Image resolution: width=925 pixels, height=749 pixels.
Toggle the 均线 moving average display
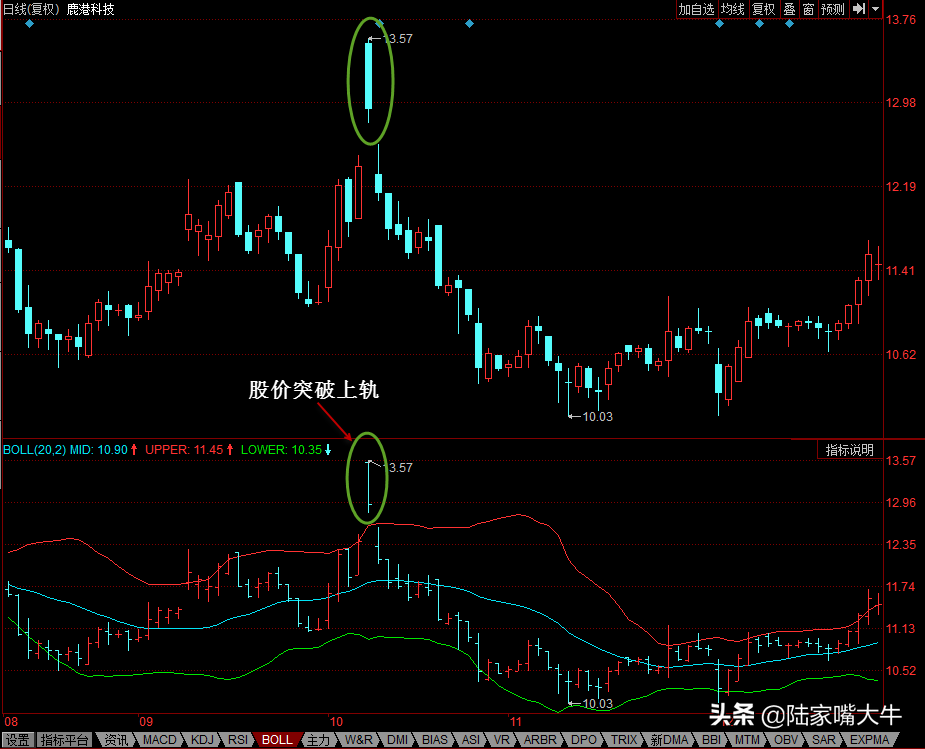tap(733, 9)
